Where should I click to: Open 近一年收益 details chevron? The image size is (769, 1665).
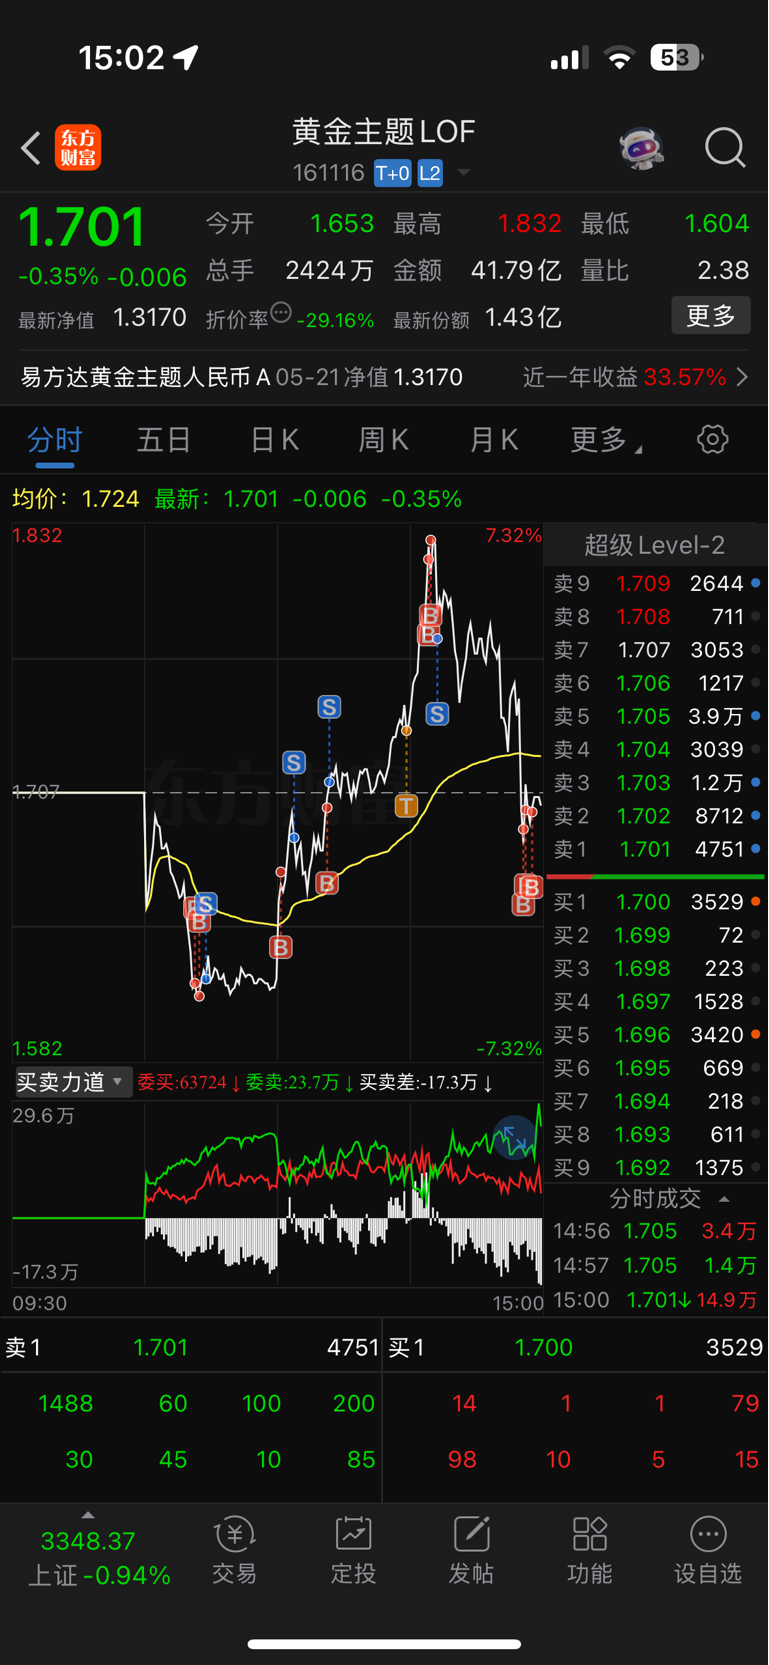742,377
